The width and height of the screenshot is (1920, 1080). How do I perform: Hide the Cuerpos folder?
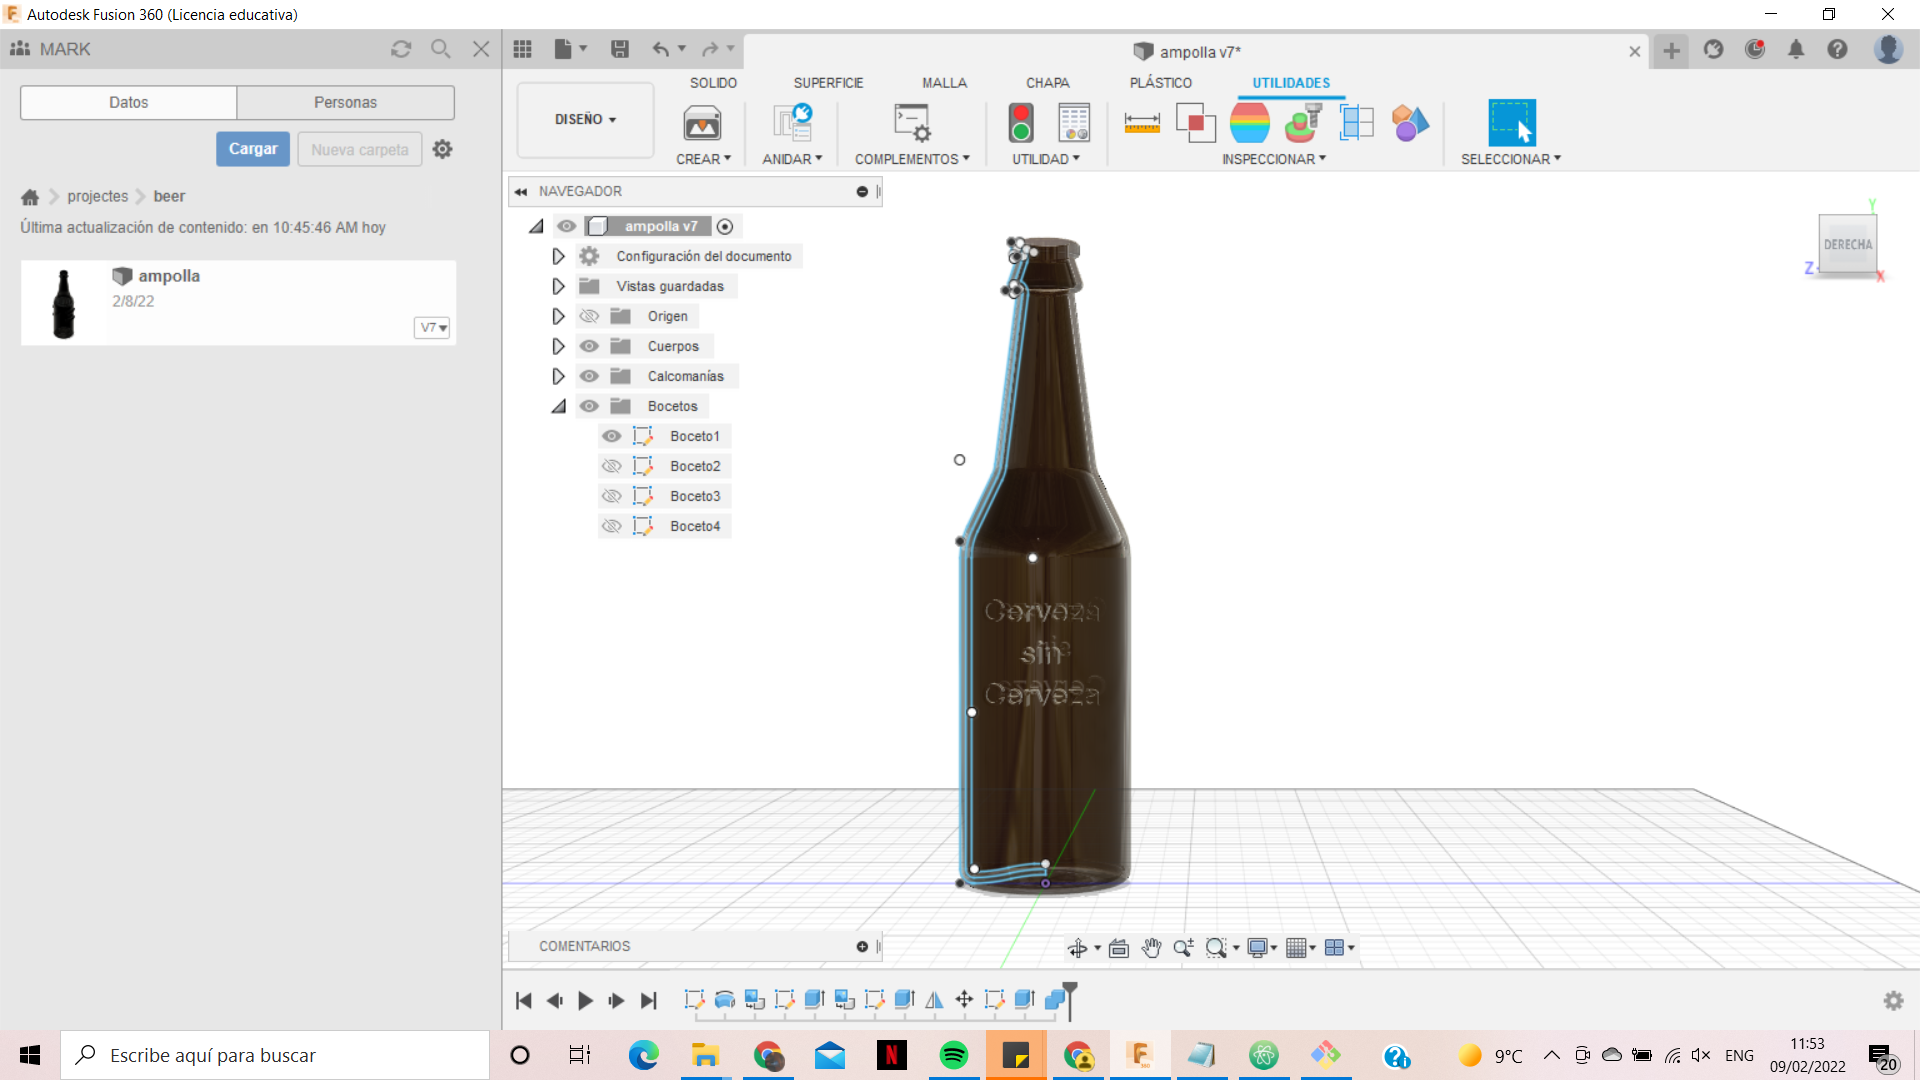click(589, 346)
